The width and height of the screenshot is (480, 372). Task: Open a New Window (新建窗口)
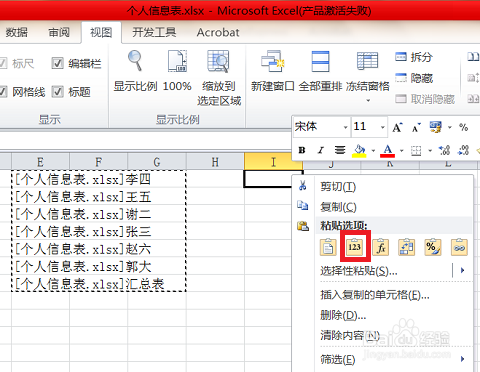[272, 61]
